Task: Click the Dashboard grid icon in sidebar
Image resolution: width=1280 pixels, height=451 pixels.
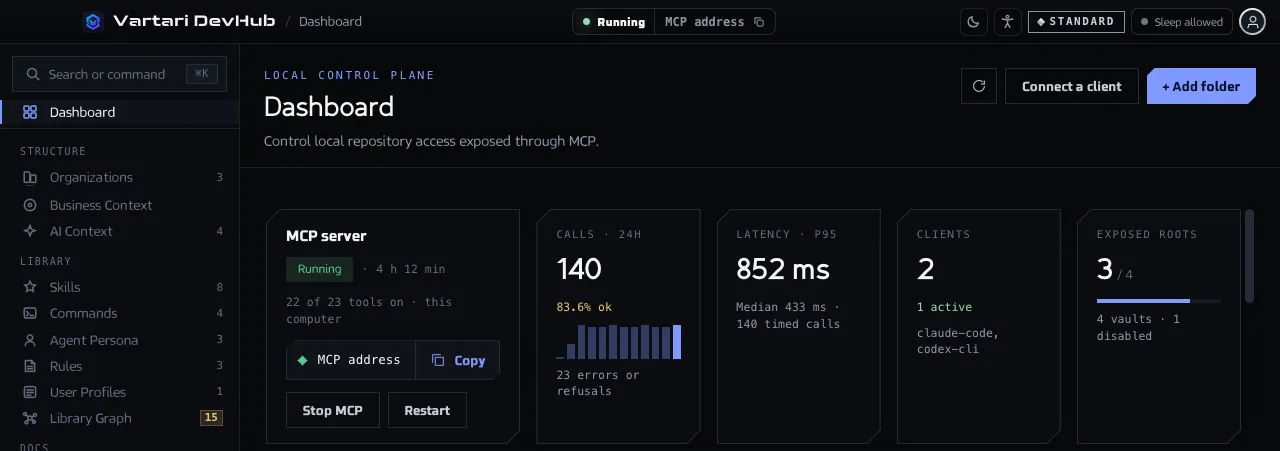Action: click(x=30, y=112)
